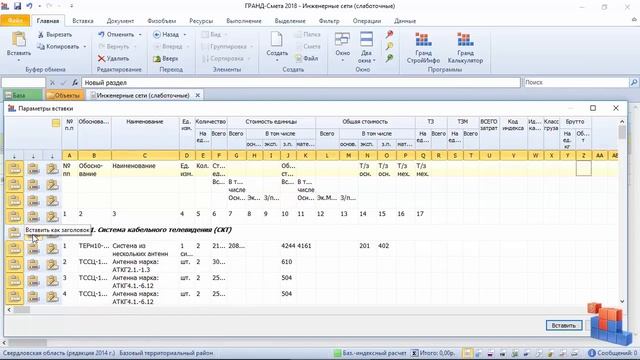This screenshot has width=640, height=360.
Task: Open the dropdown arrow under ribbon Вставить
Action: click(18, 60)
